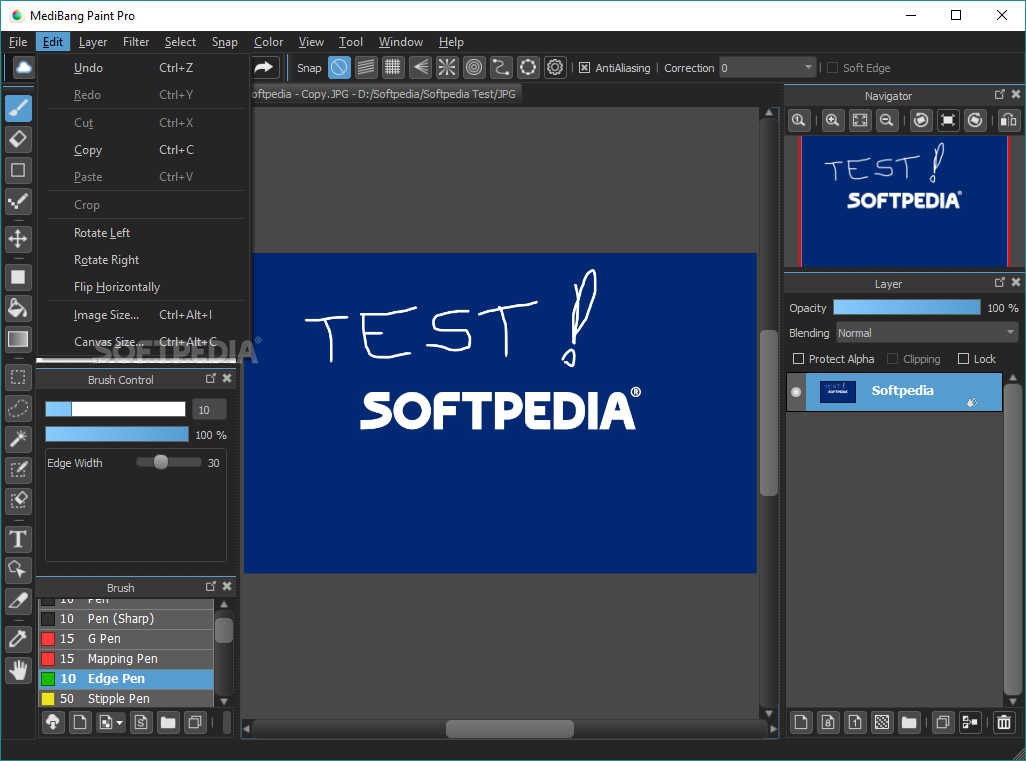Select the Bucket fill tool
The width and height of the screenshot is (1026, 761).
[18, 308]
